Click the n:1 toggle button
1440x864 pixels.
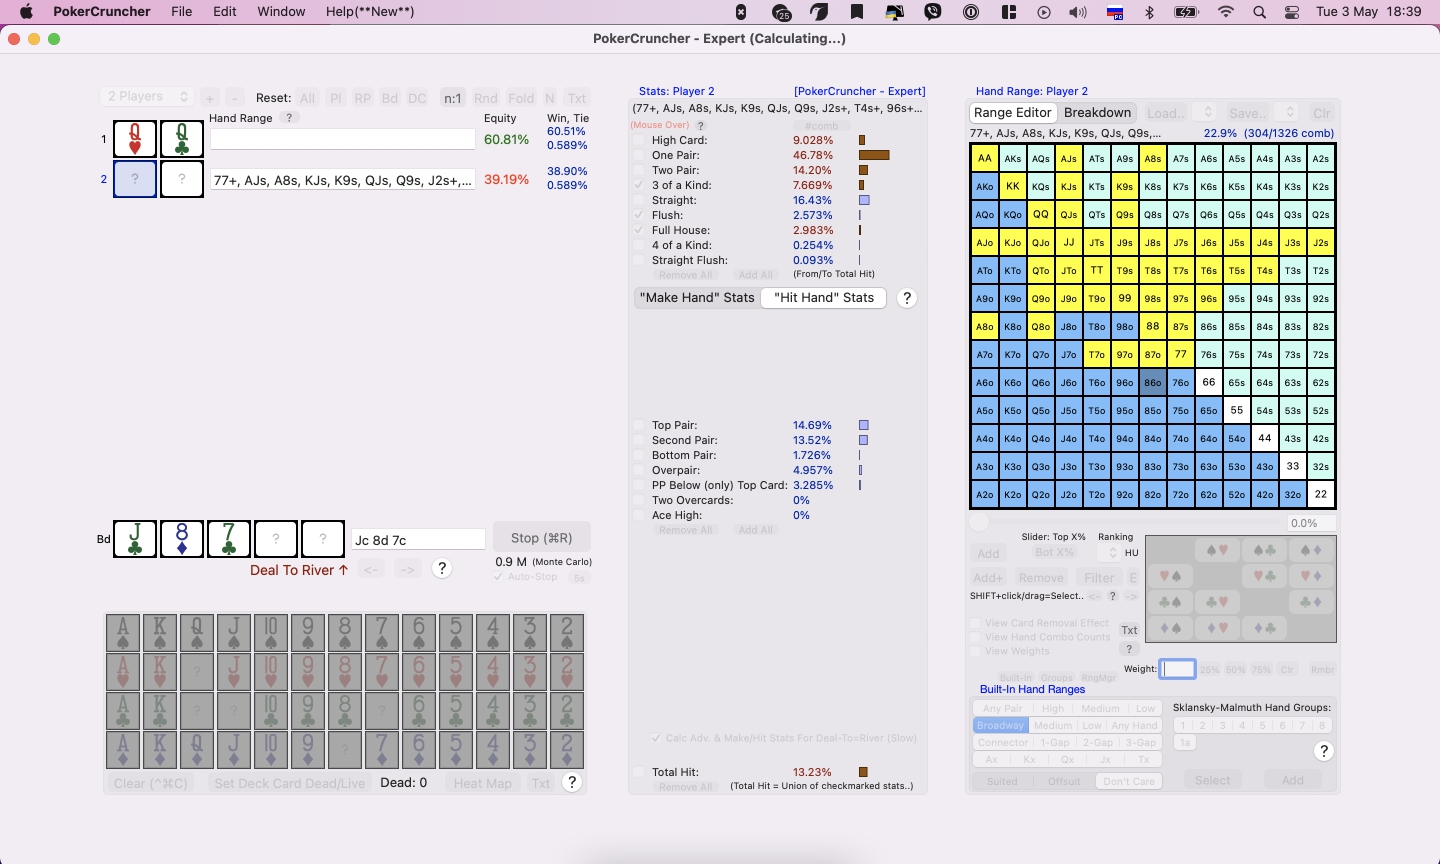(453, 98)
